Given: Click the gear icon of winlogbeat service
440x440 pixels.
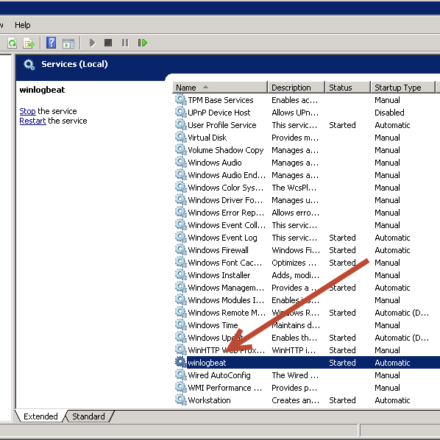Looking at the screenshot, I should (x=181, y=362).
